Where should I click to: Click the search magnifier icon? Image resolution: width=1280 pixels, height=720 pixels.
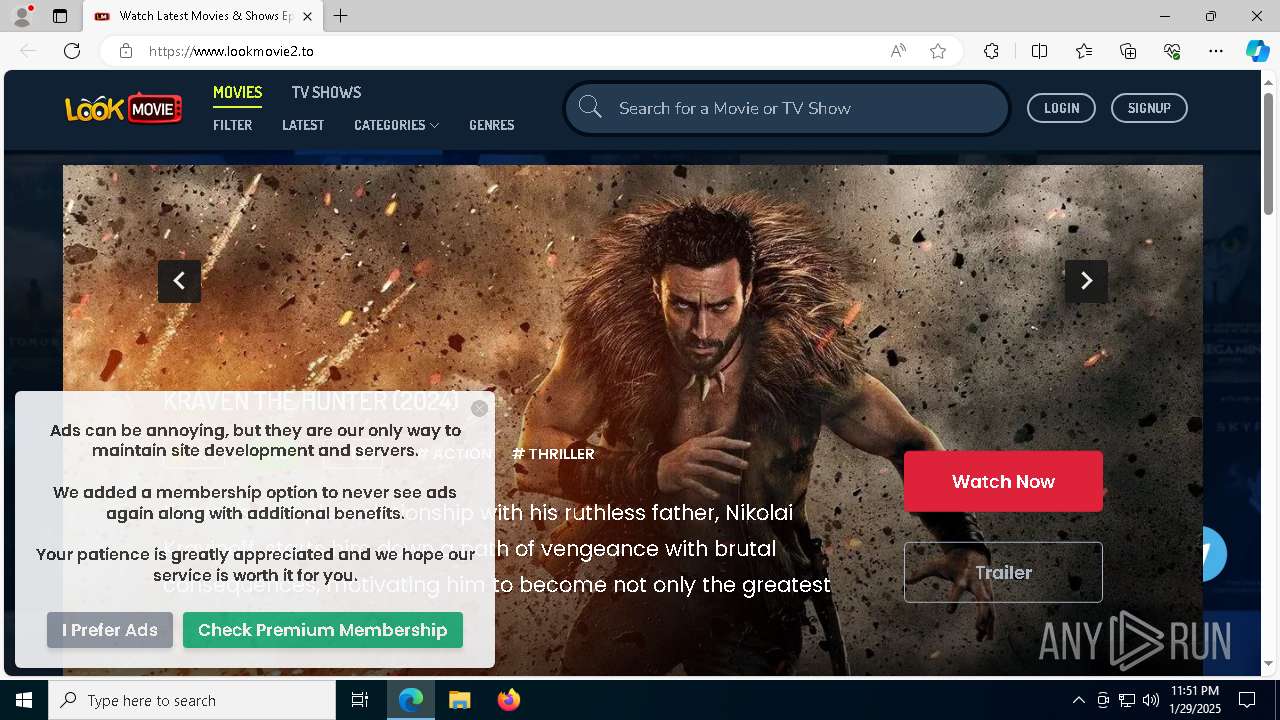click(x=590, y=107)
